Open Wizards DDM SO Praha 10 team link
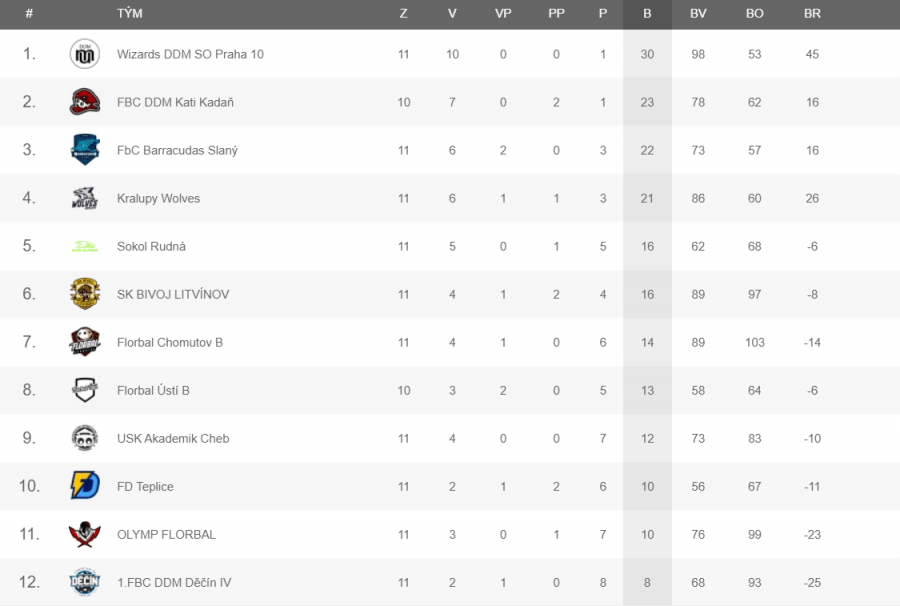 coord(190,54)
